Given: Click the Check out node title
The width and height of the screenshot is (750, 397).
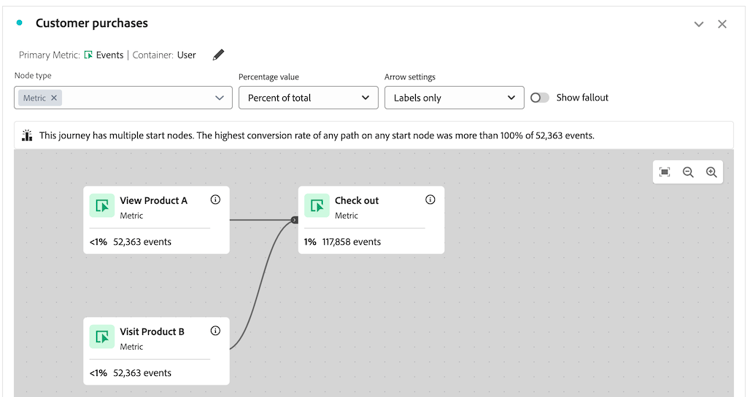Looking at the screenshot, I should (x=356, y=200).
